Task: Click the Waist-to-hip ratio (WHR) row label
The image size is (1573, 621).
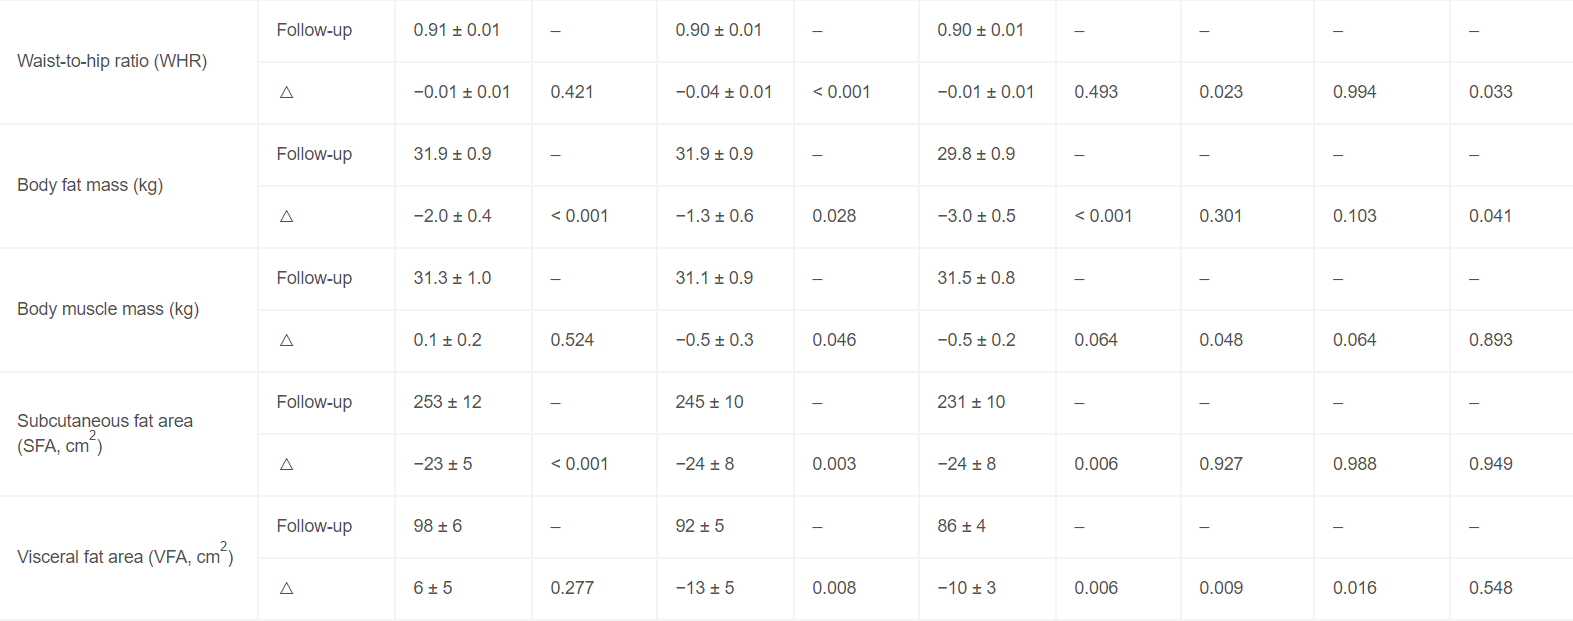Action: [112, 61]
